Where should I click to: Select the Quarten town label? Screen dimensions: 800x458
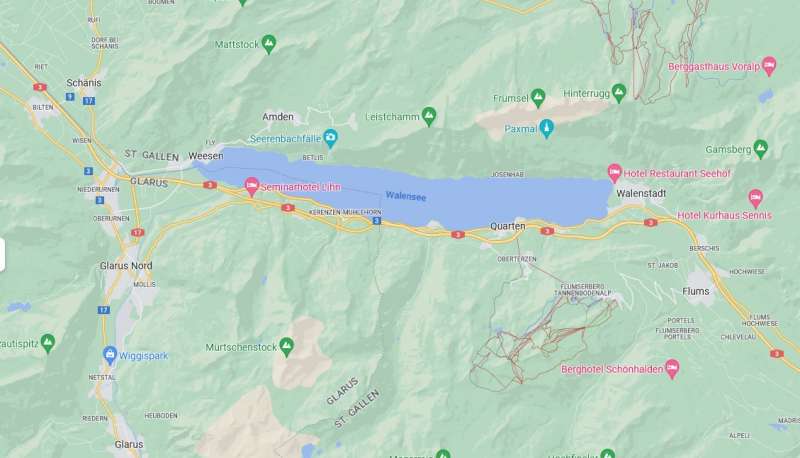[x=508, y=226]
